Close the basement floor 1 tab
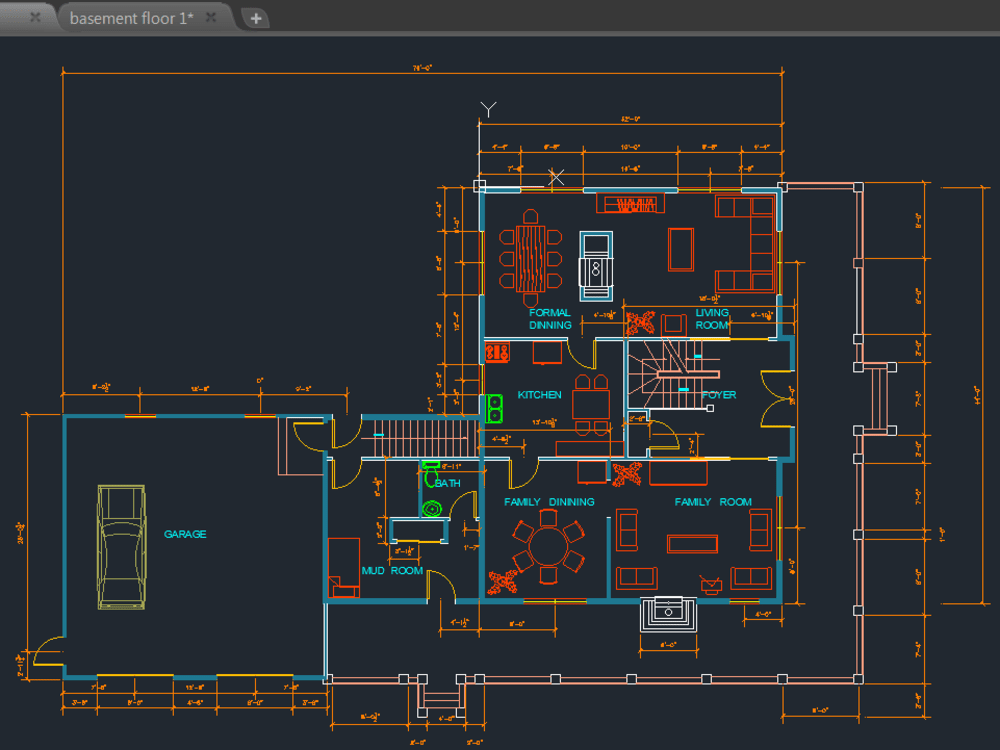 (x=210, y=17)
